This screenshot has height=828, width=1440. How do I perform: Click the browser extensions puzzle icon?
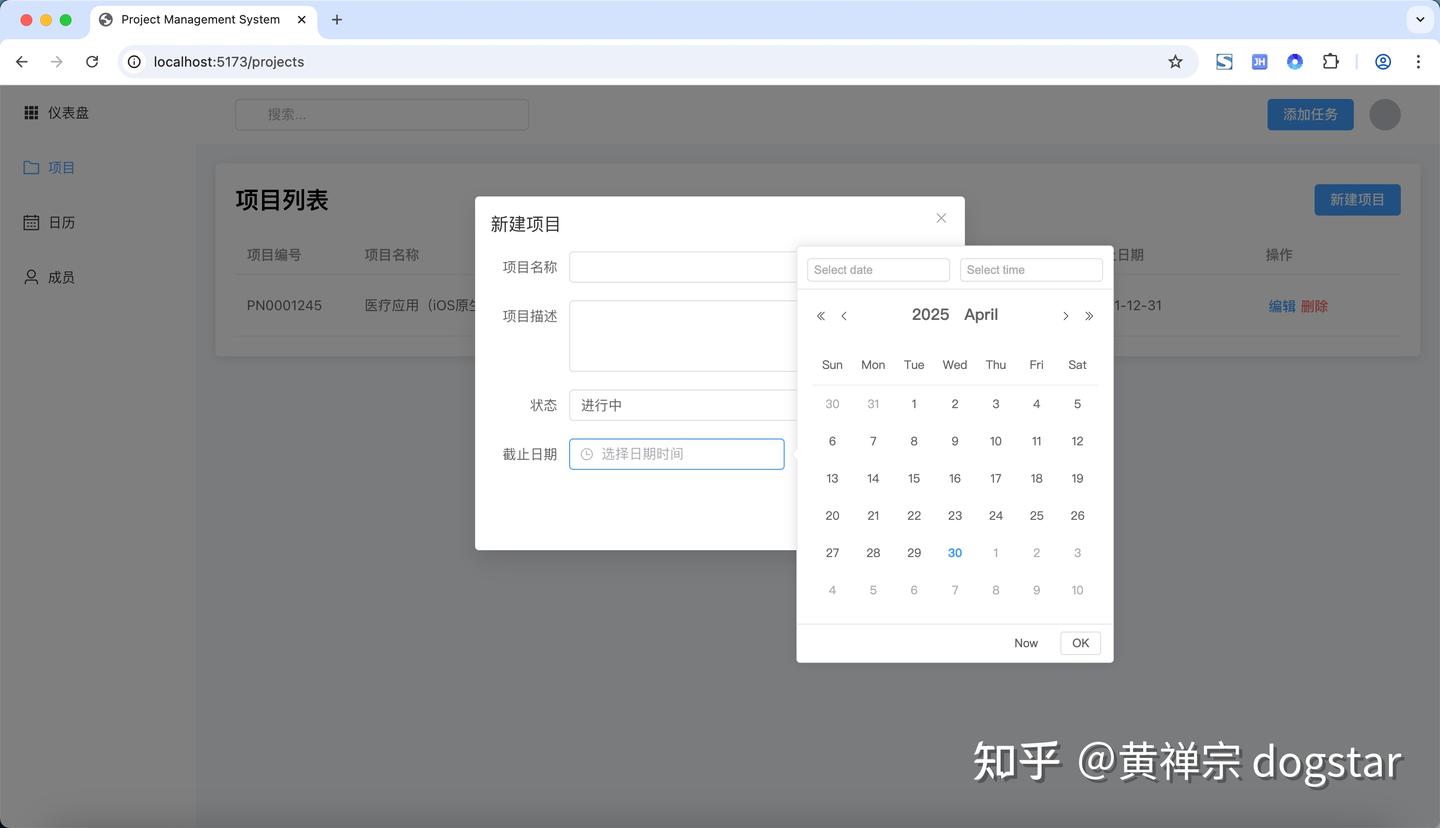pos(1331,61)
